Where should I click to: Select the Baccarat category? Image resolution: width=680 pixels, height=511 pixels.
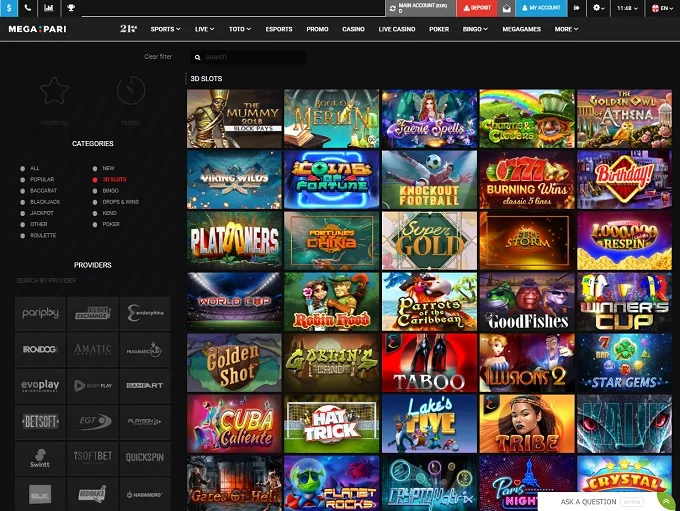coord(39,190)
